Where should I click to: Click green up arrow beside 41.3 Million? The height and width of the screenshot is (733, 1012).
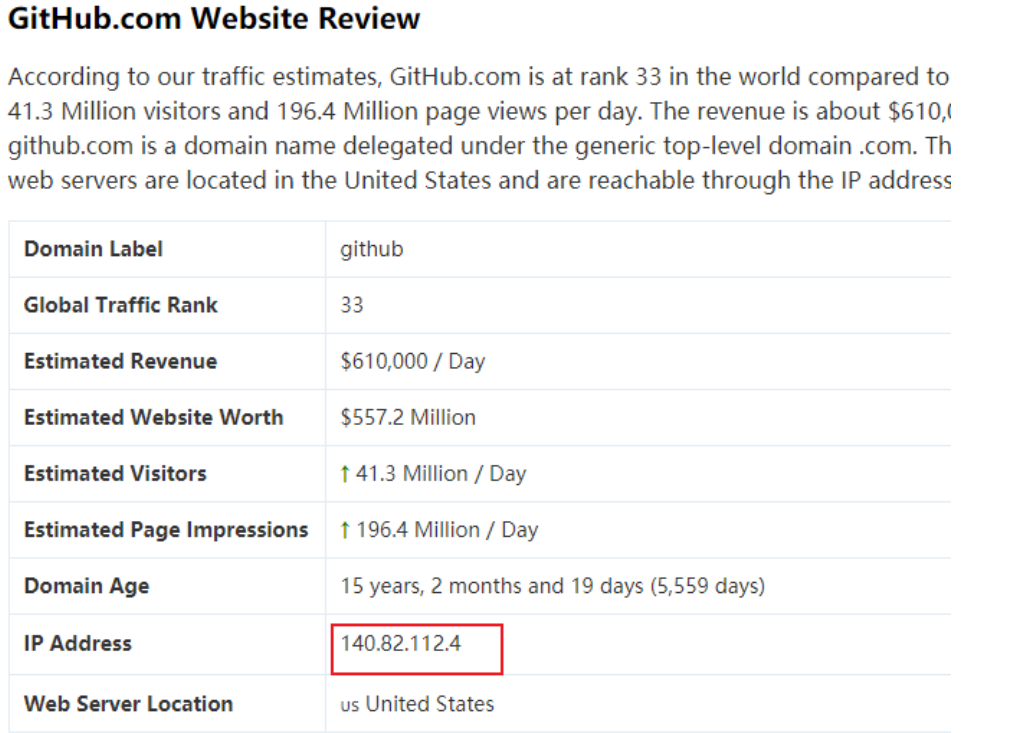pos(345,474)
